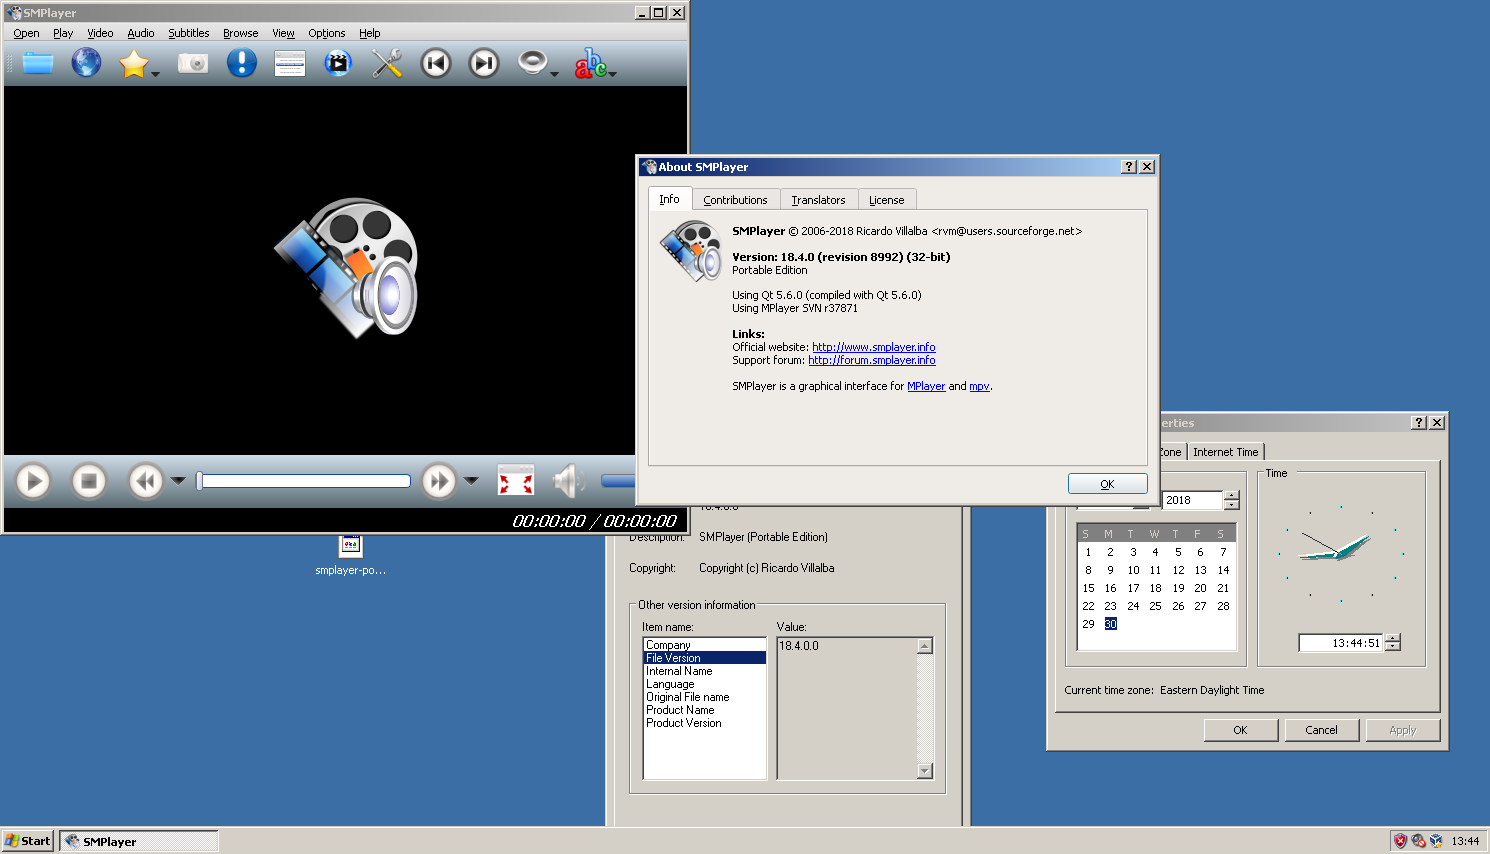Open the Browse menu
The width and height of the screenshot is (1490, 854).
tap(240, 33)
